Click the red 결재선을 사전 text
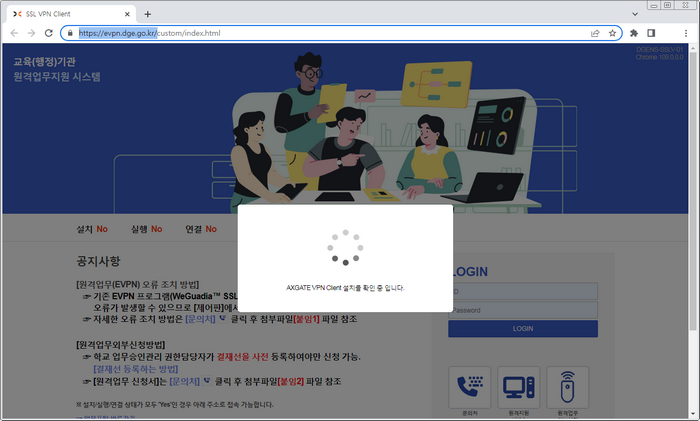 click(242, 357)
